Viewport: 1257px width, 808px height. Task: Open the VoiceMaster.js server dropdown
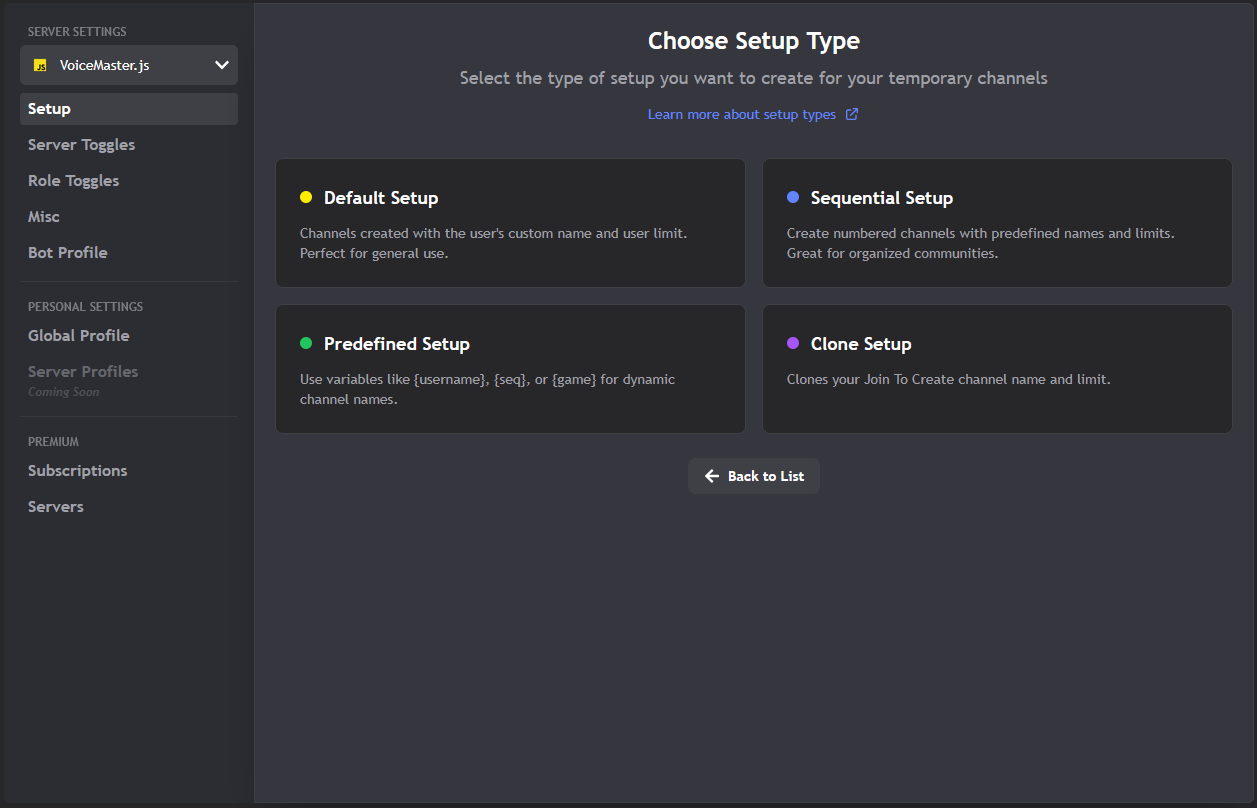[x=128, y=64]
